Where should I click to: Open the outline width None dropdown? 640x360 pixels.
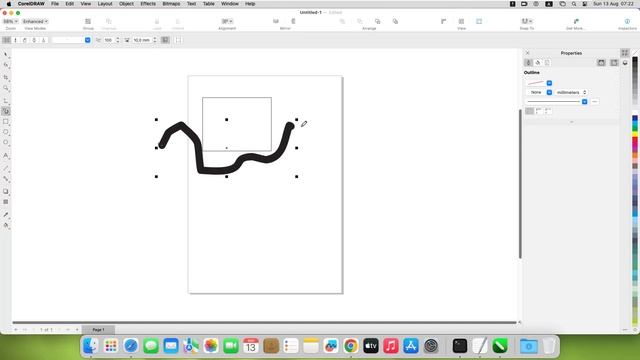point(549,93)
